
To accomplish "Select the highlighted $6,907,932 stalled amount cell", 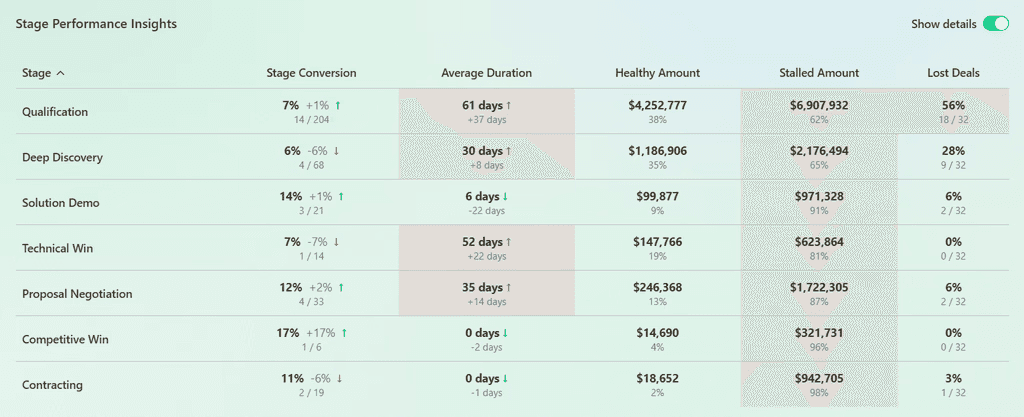I will [x=819, y=112].
